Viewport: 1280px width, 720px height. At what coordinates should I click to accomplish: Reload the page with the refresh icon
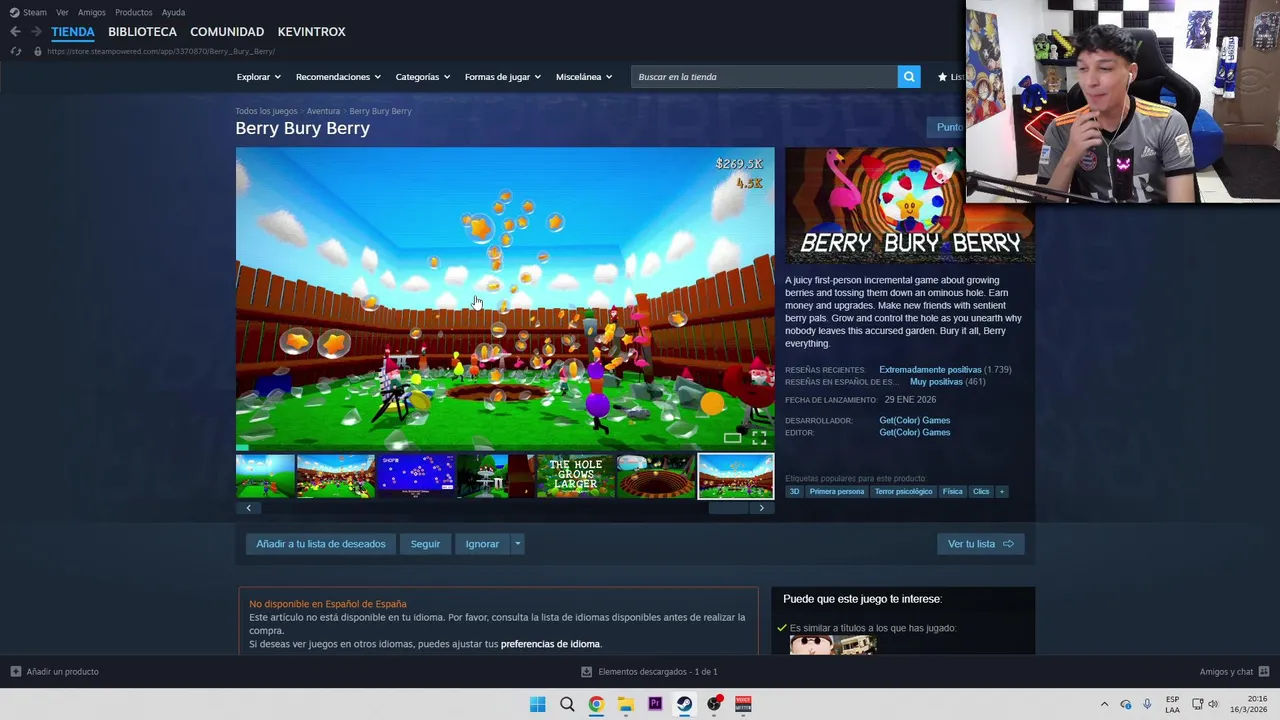tap(15, 51)
